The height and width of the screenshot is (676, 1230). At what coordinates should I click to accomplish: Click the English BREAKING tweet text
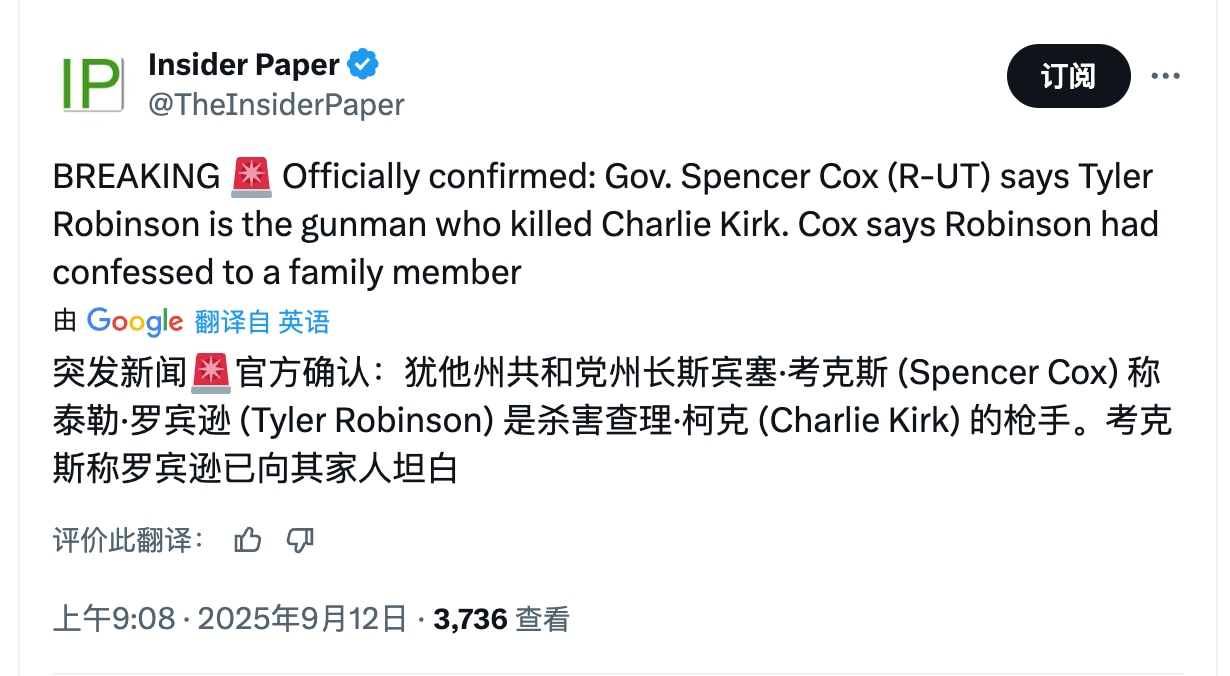(600, 222)
